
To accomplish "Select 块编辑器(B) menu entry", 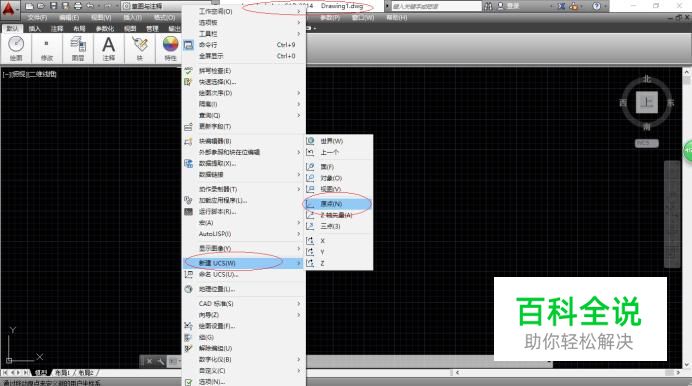I will pos(244,141).
